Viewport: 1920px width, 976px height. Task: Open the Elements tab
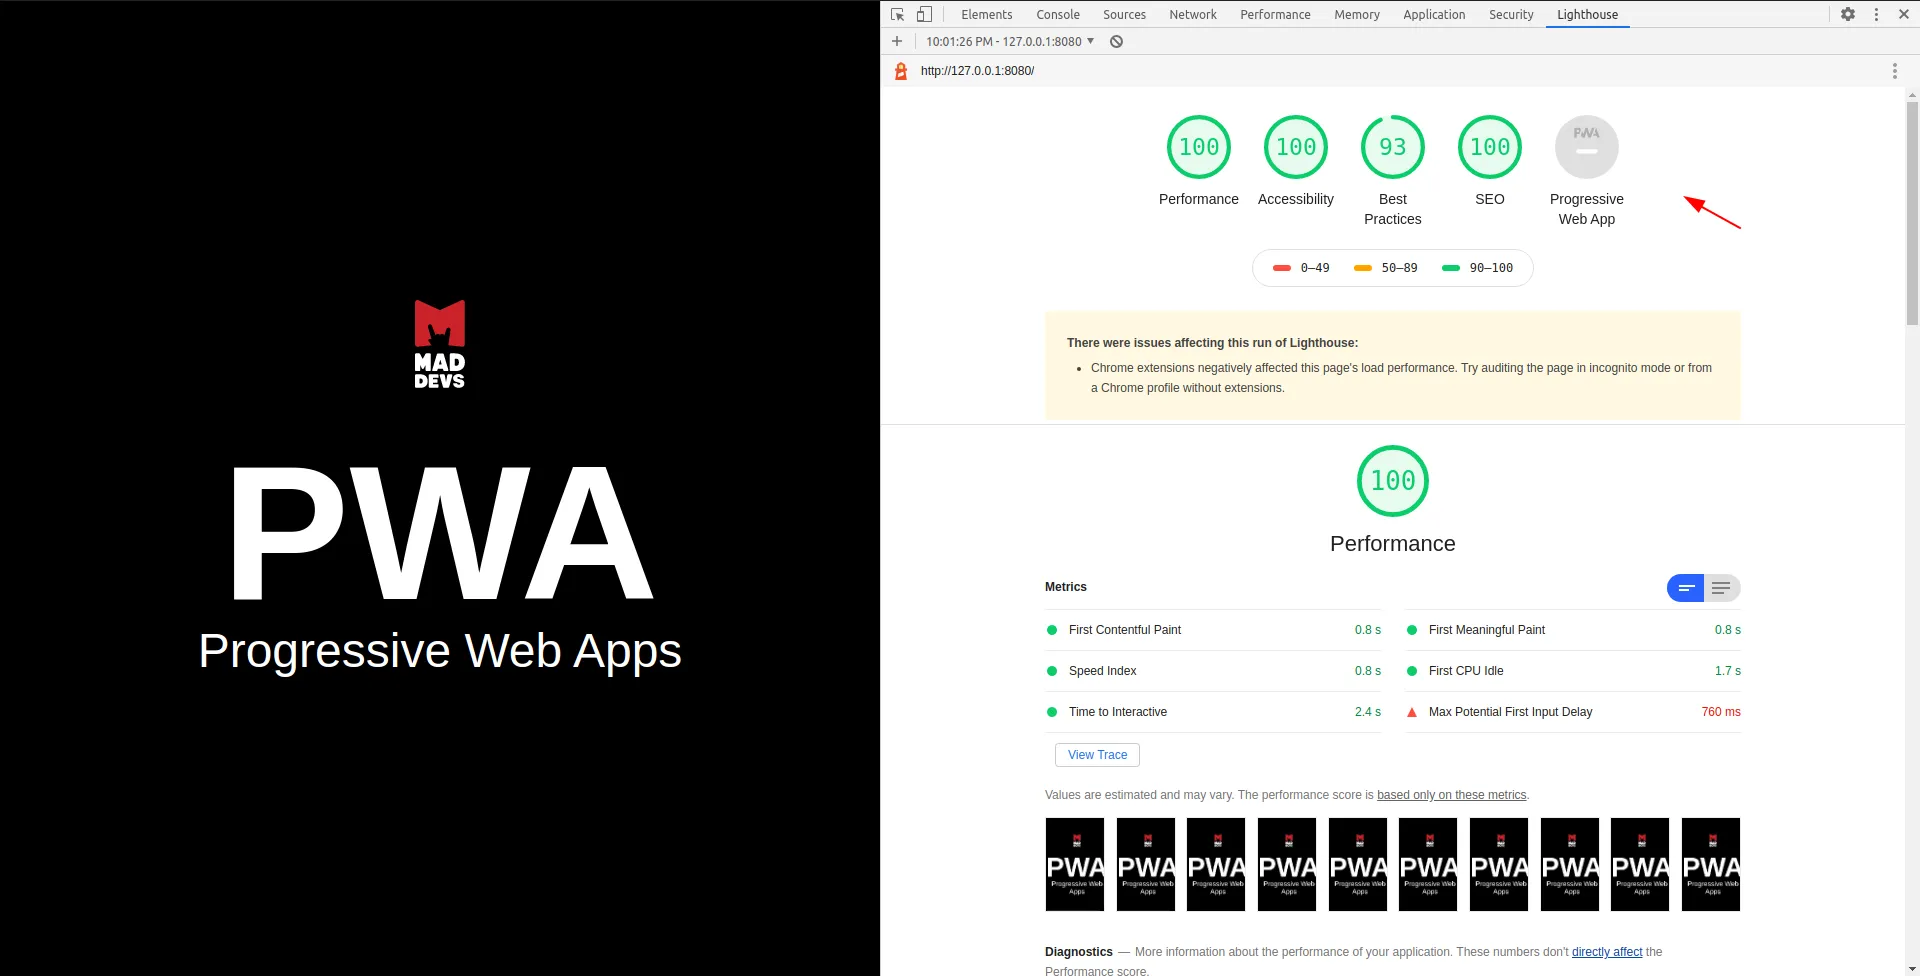click(x=987, y=14)
